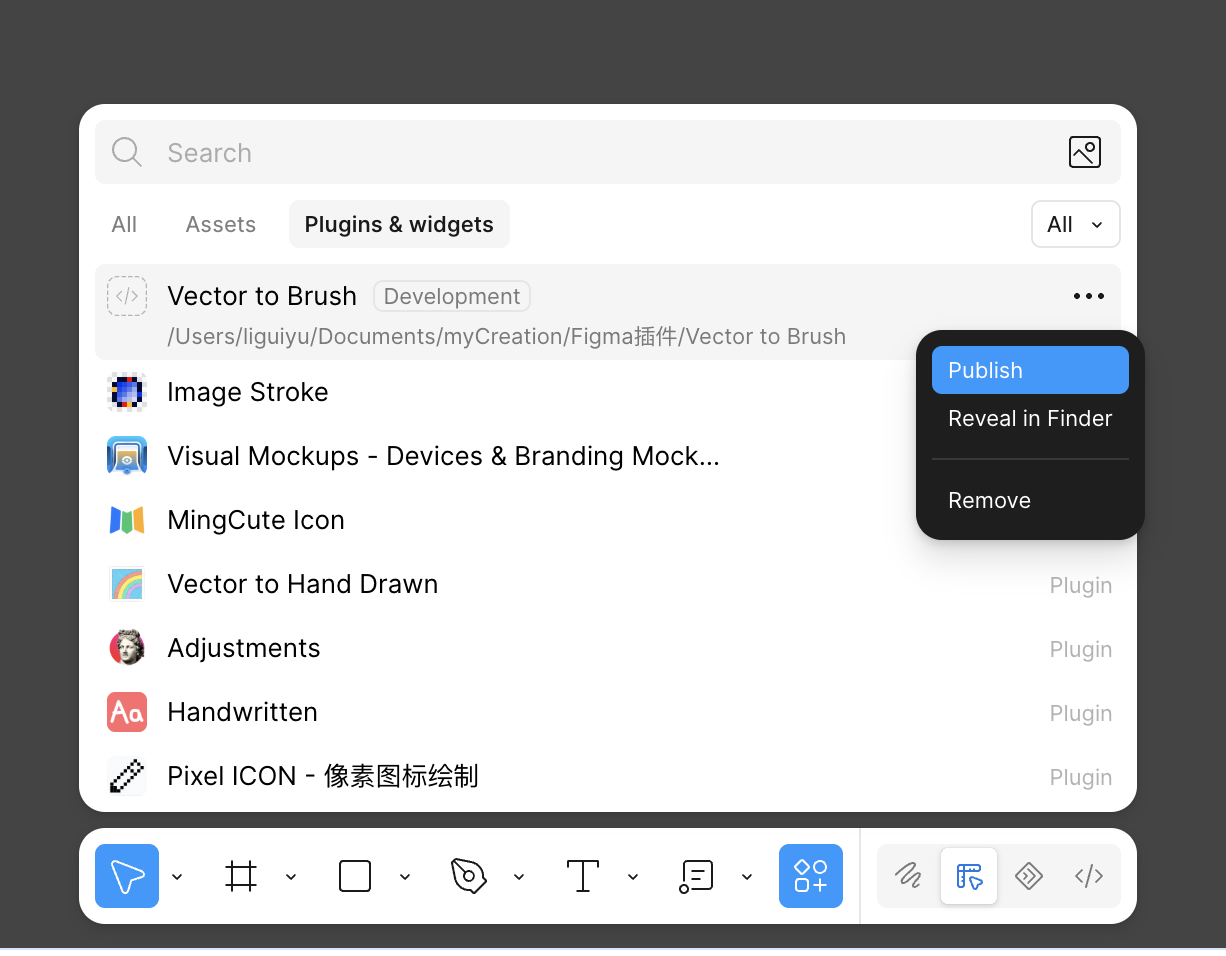Click the Plugin label beside Pixel ICON
The height and width of the screenshot is (956, 1226).
[1081, 777]
